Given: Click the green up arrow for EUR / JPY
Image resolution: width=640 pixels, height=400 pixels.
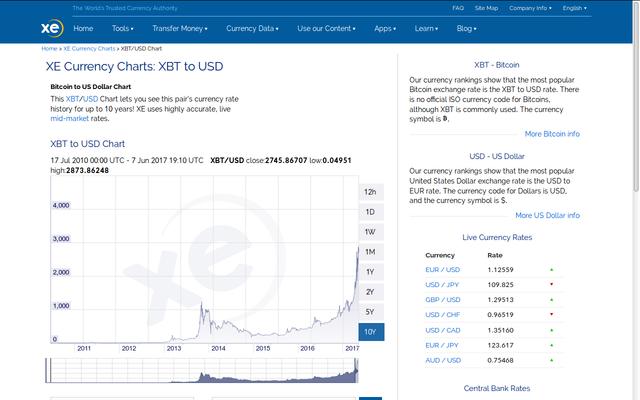Looking at the screenshot, I should point(551,345).
